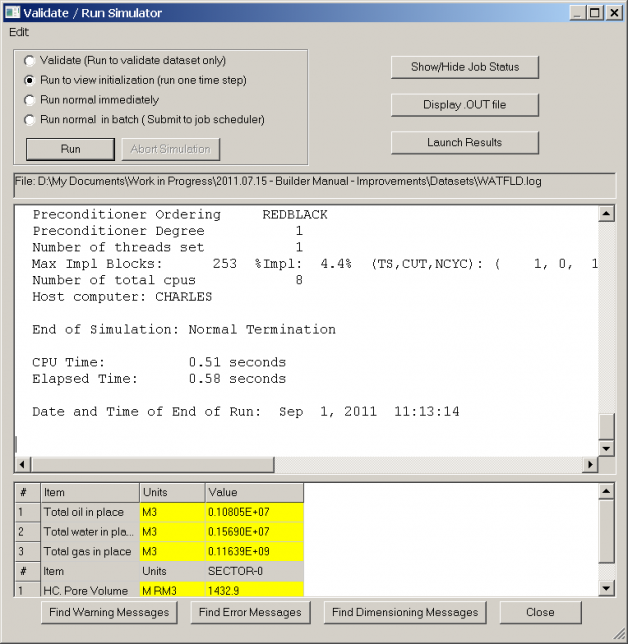Click Launch Results button
This screenshot has width=628, height=644.
pos(464,142)
